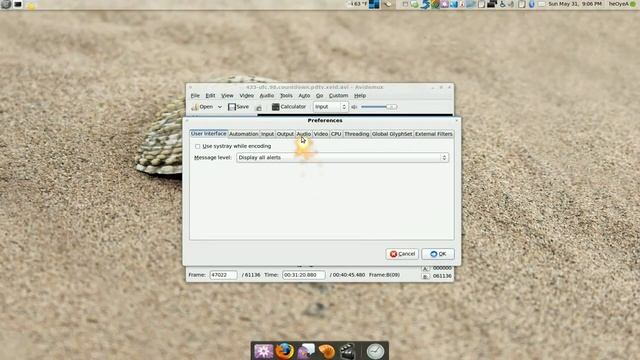Screen dimensions: 640x360
Task: Open the Help menu
Action: point(360,96)
